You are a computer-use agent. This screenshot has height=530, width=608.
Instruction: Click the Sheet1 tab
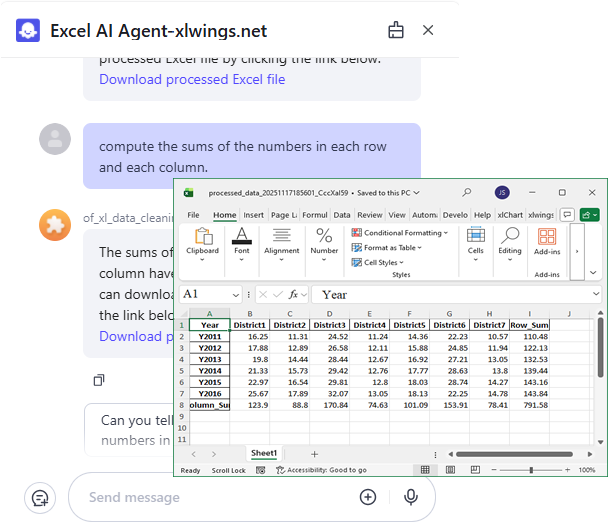click(264, 453)
